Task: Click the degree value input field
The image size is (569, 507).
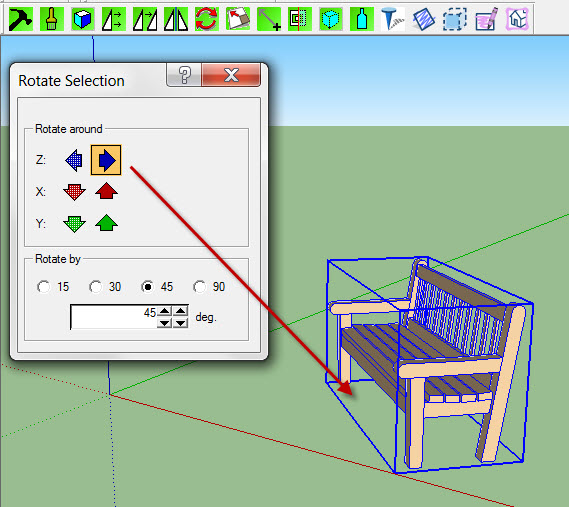Action: click(114, 317)
